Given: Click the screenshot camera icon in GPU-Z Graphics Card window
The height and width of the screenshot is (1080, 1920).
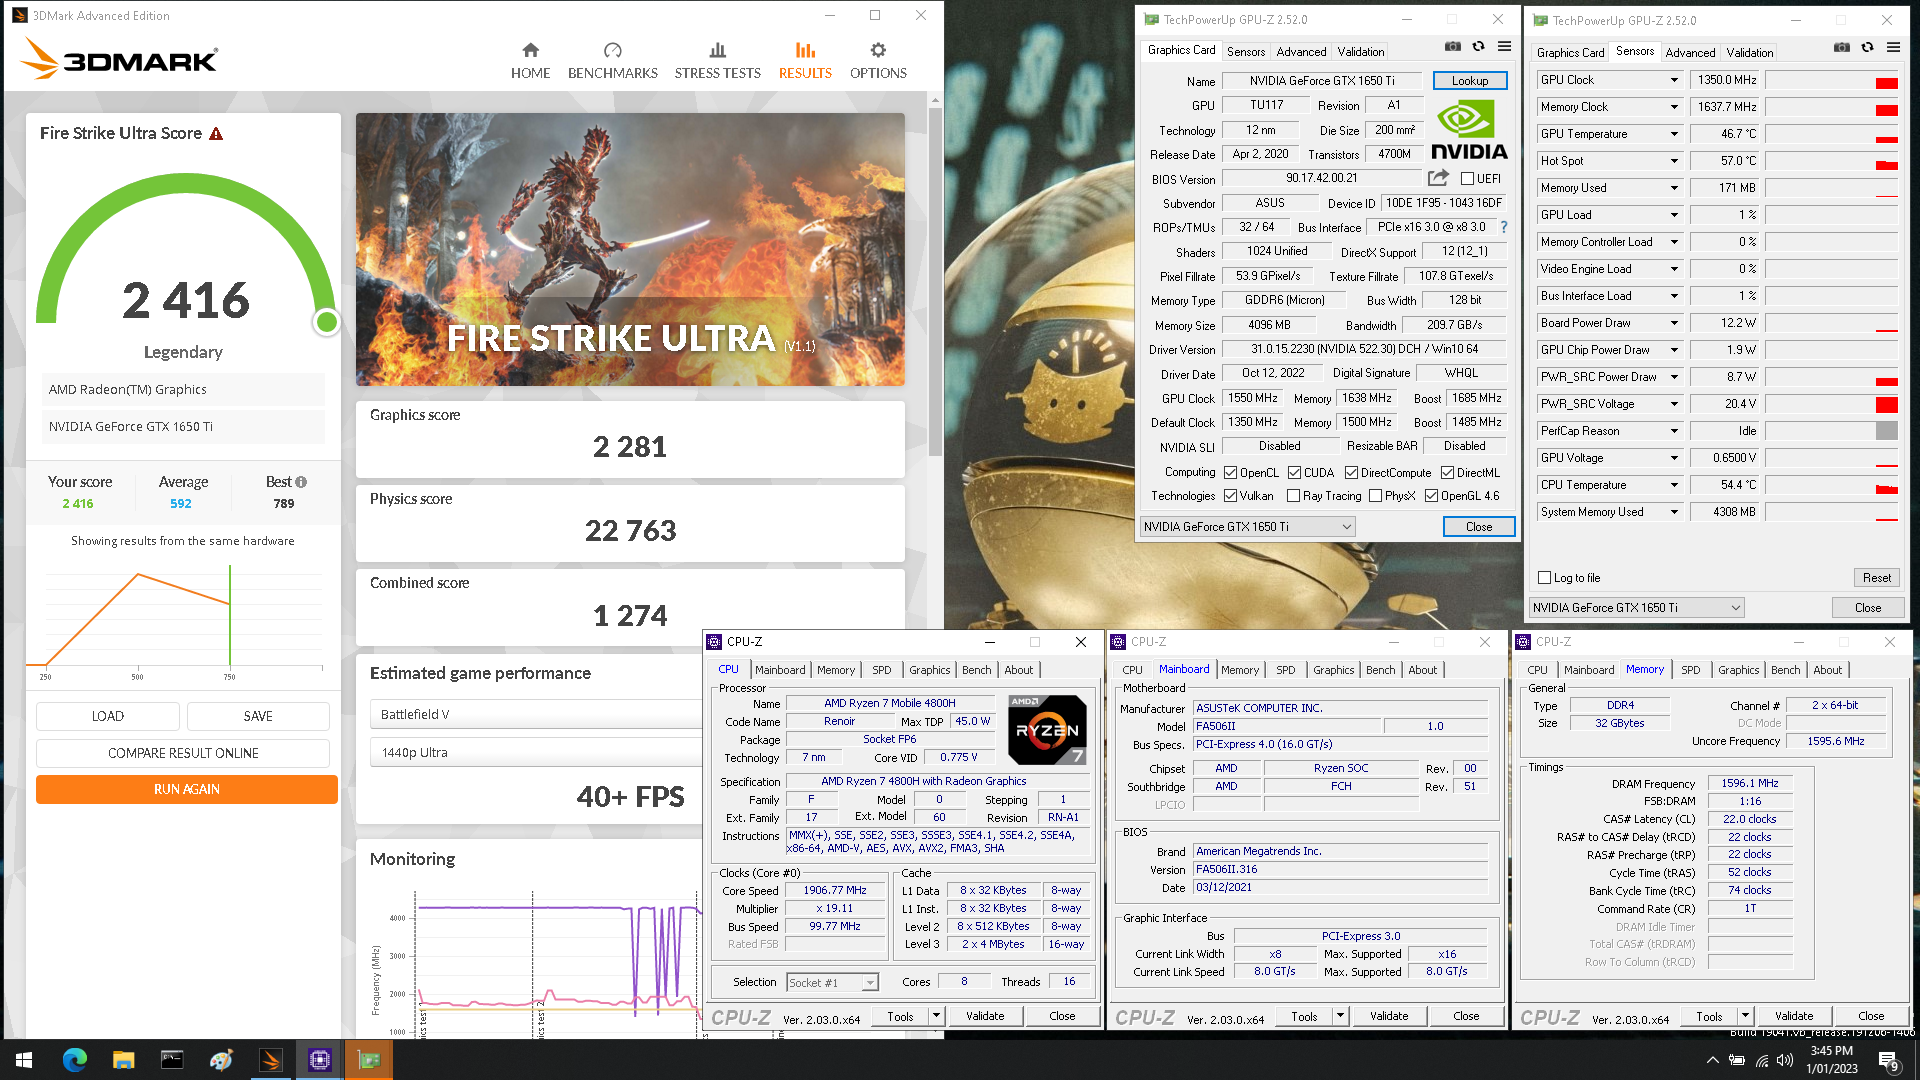Looking at the screenshot, I should [1453, 46].
